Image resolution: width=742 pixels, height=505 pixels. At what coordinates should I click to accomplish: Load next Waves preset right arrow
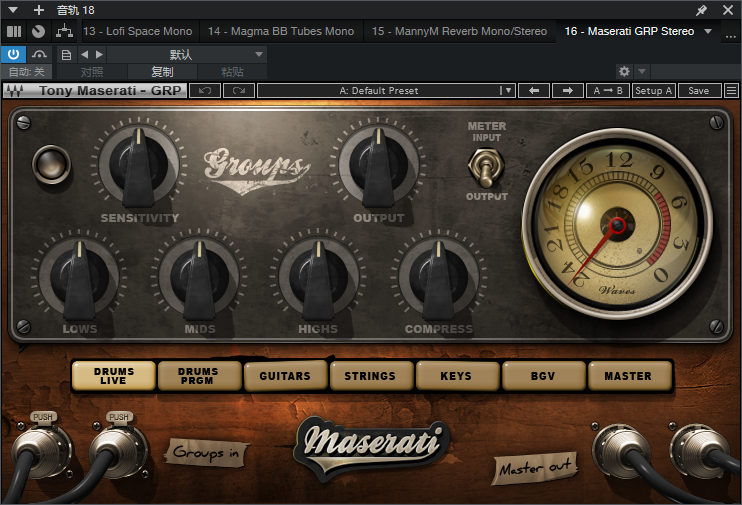tap(567, 90)
